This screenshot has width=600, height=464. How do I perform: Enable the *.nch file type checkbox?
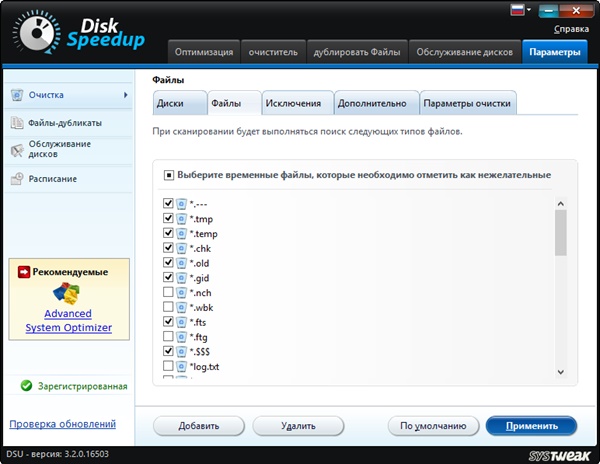168,293
